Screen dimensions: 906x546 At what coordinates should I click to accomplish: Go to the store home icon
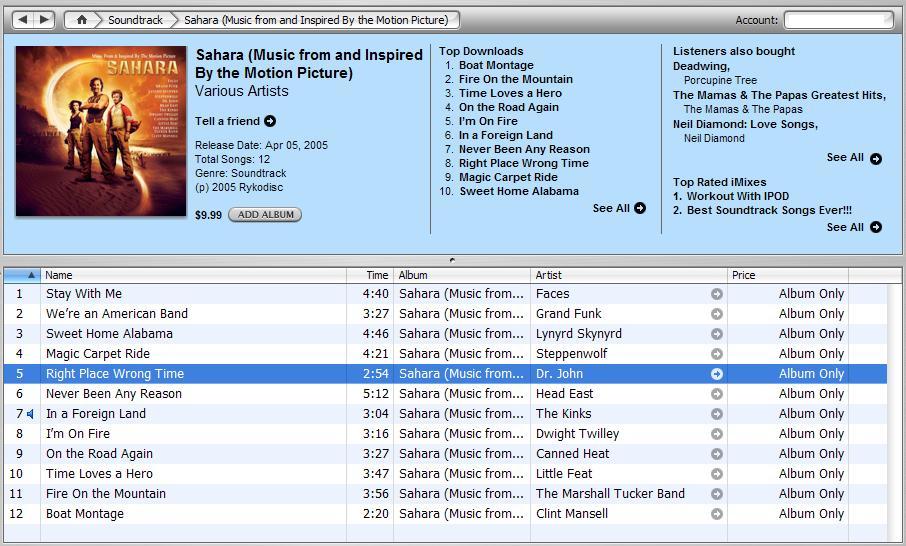click(x=81, y=20)
